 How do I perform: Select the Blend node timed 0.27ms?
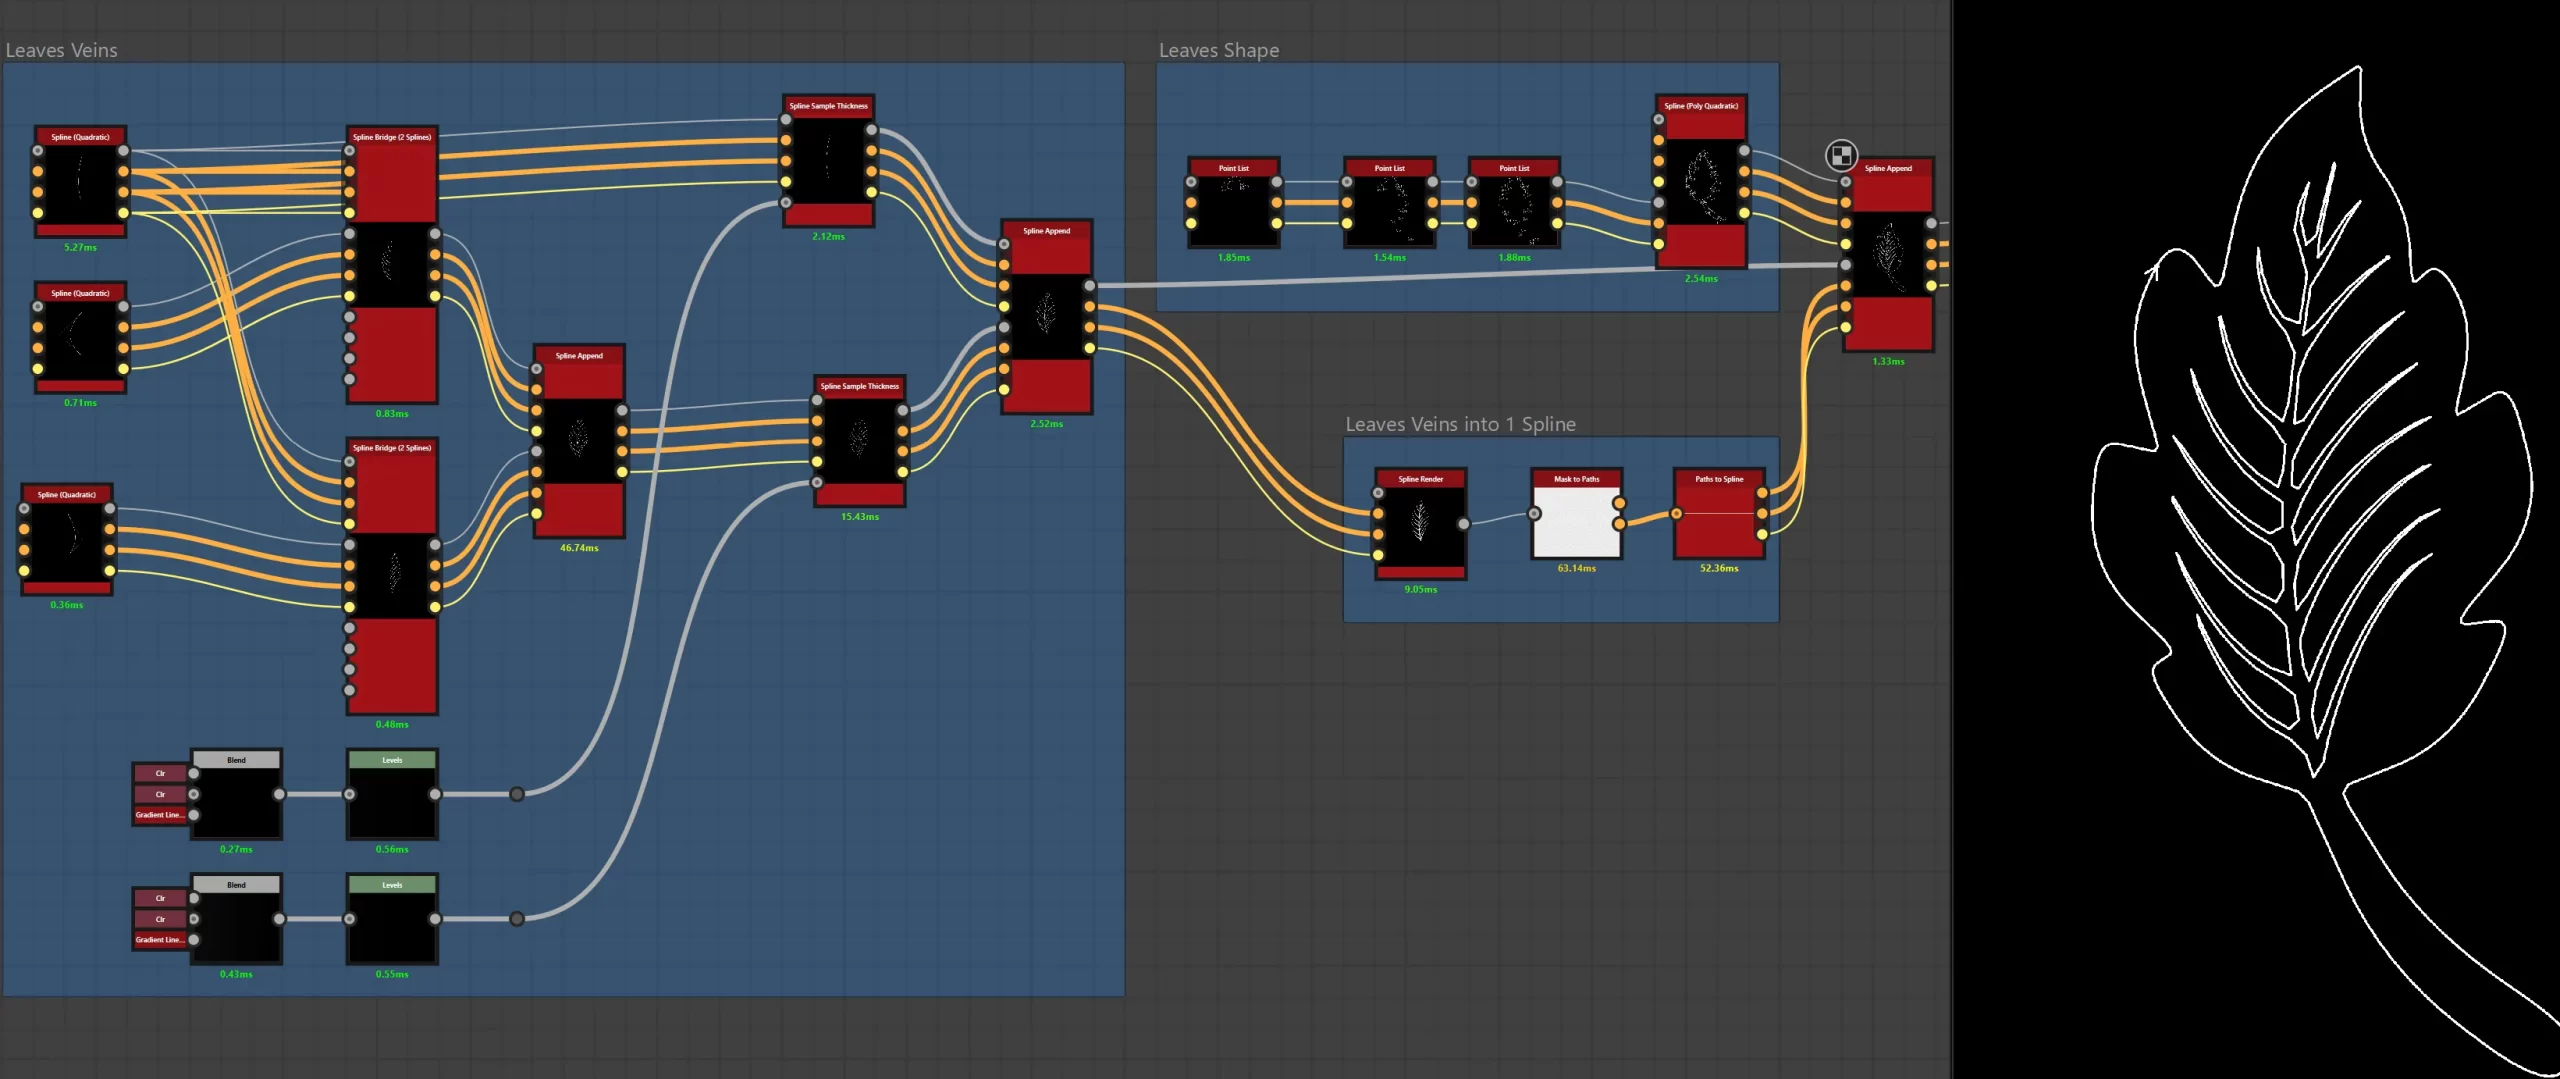click(x=236, y=794)
